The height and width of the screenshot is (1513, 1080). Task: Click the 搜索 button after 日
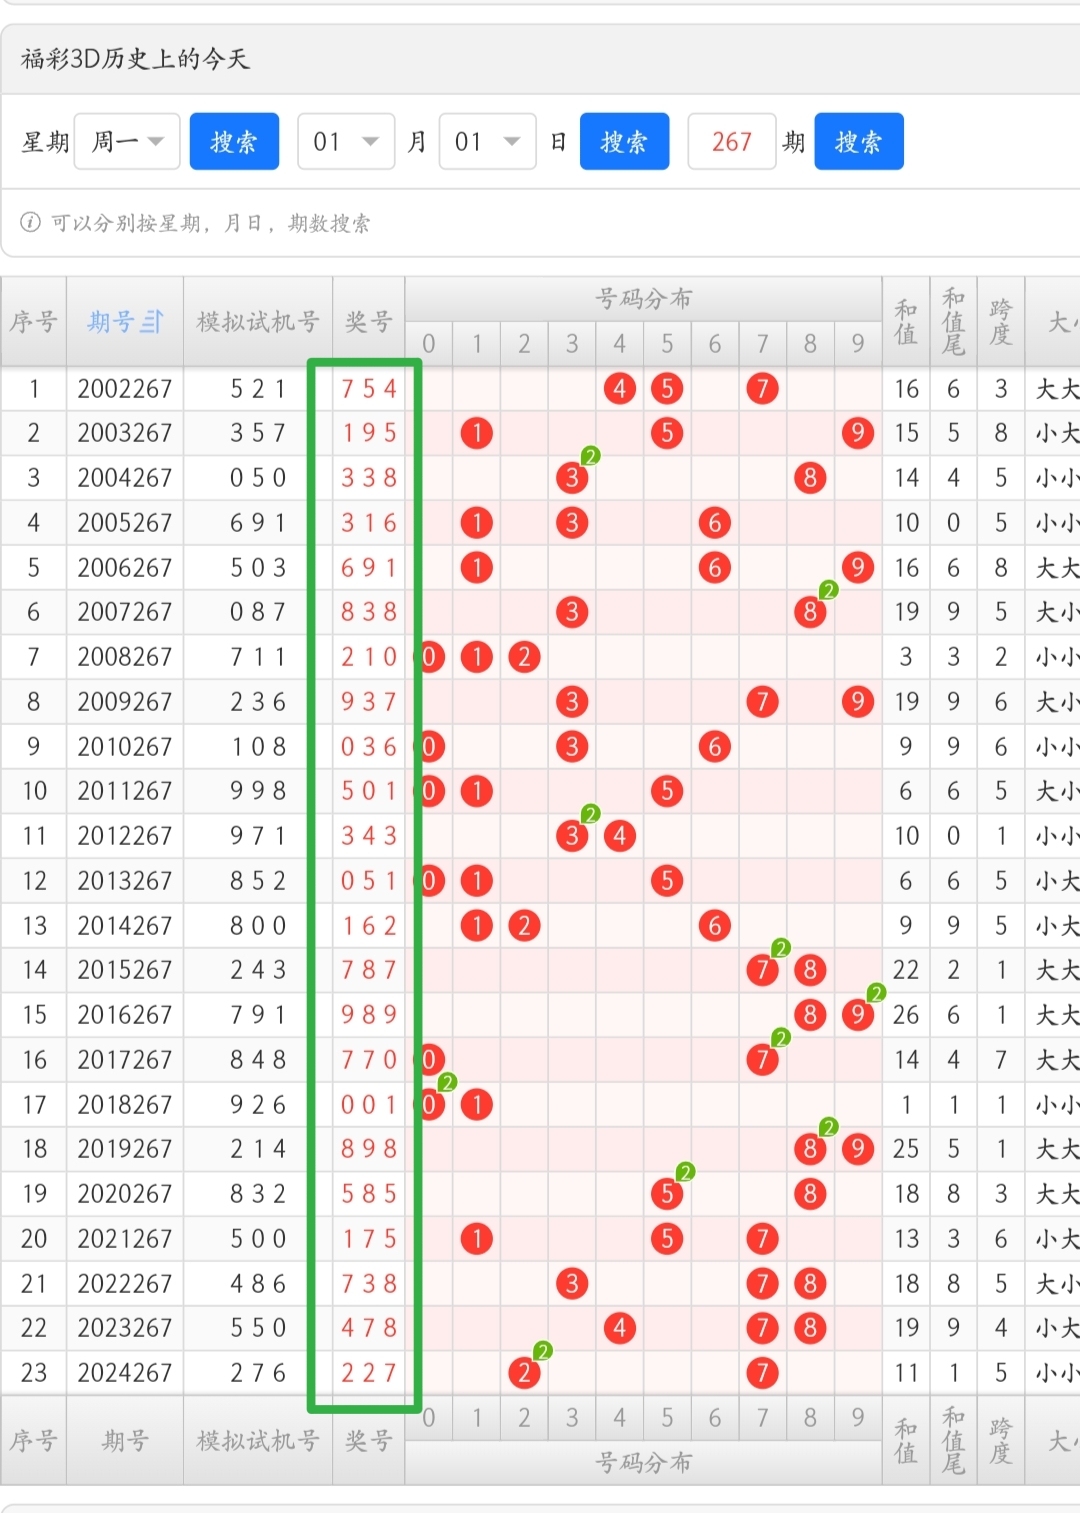[x=624, y=141]
